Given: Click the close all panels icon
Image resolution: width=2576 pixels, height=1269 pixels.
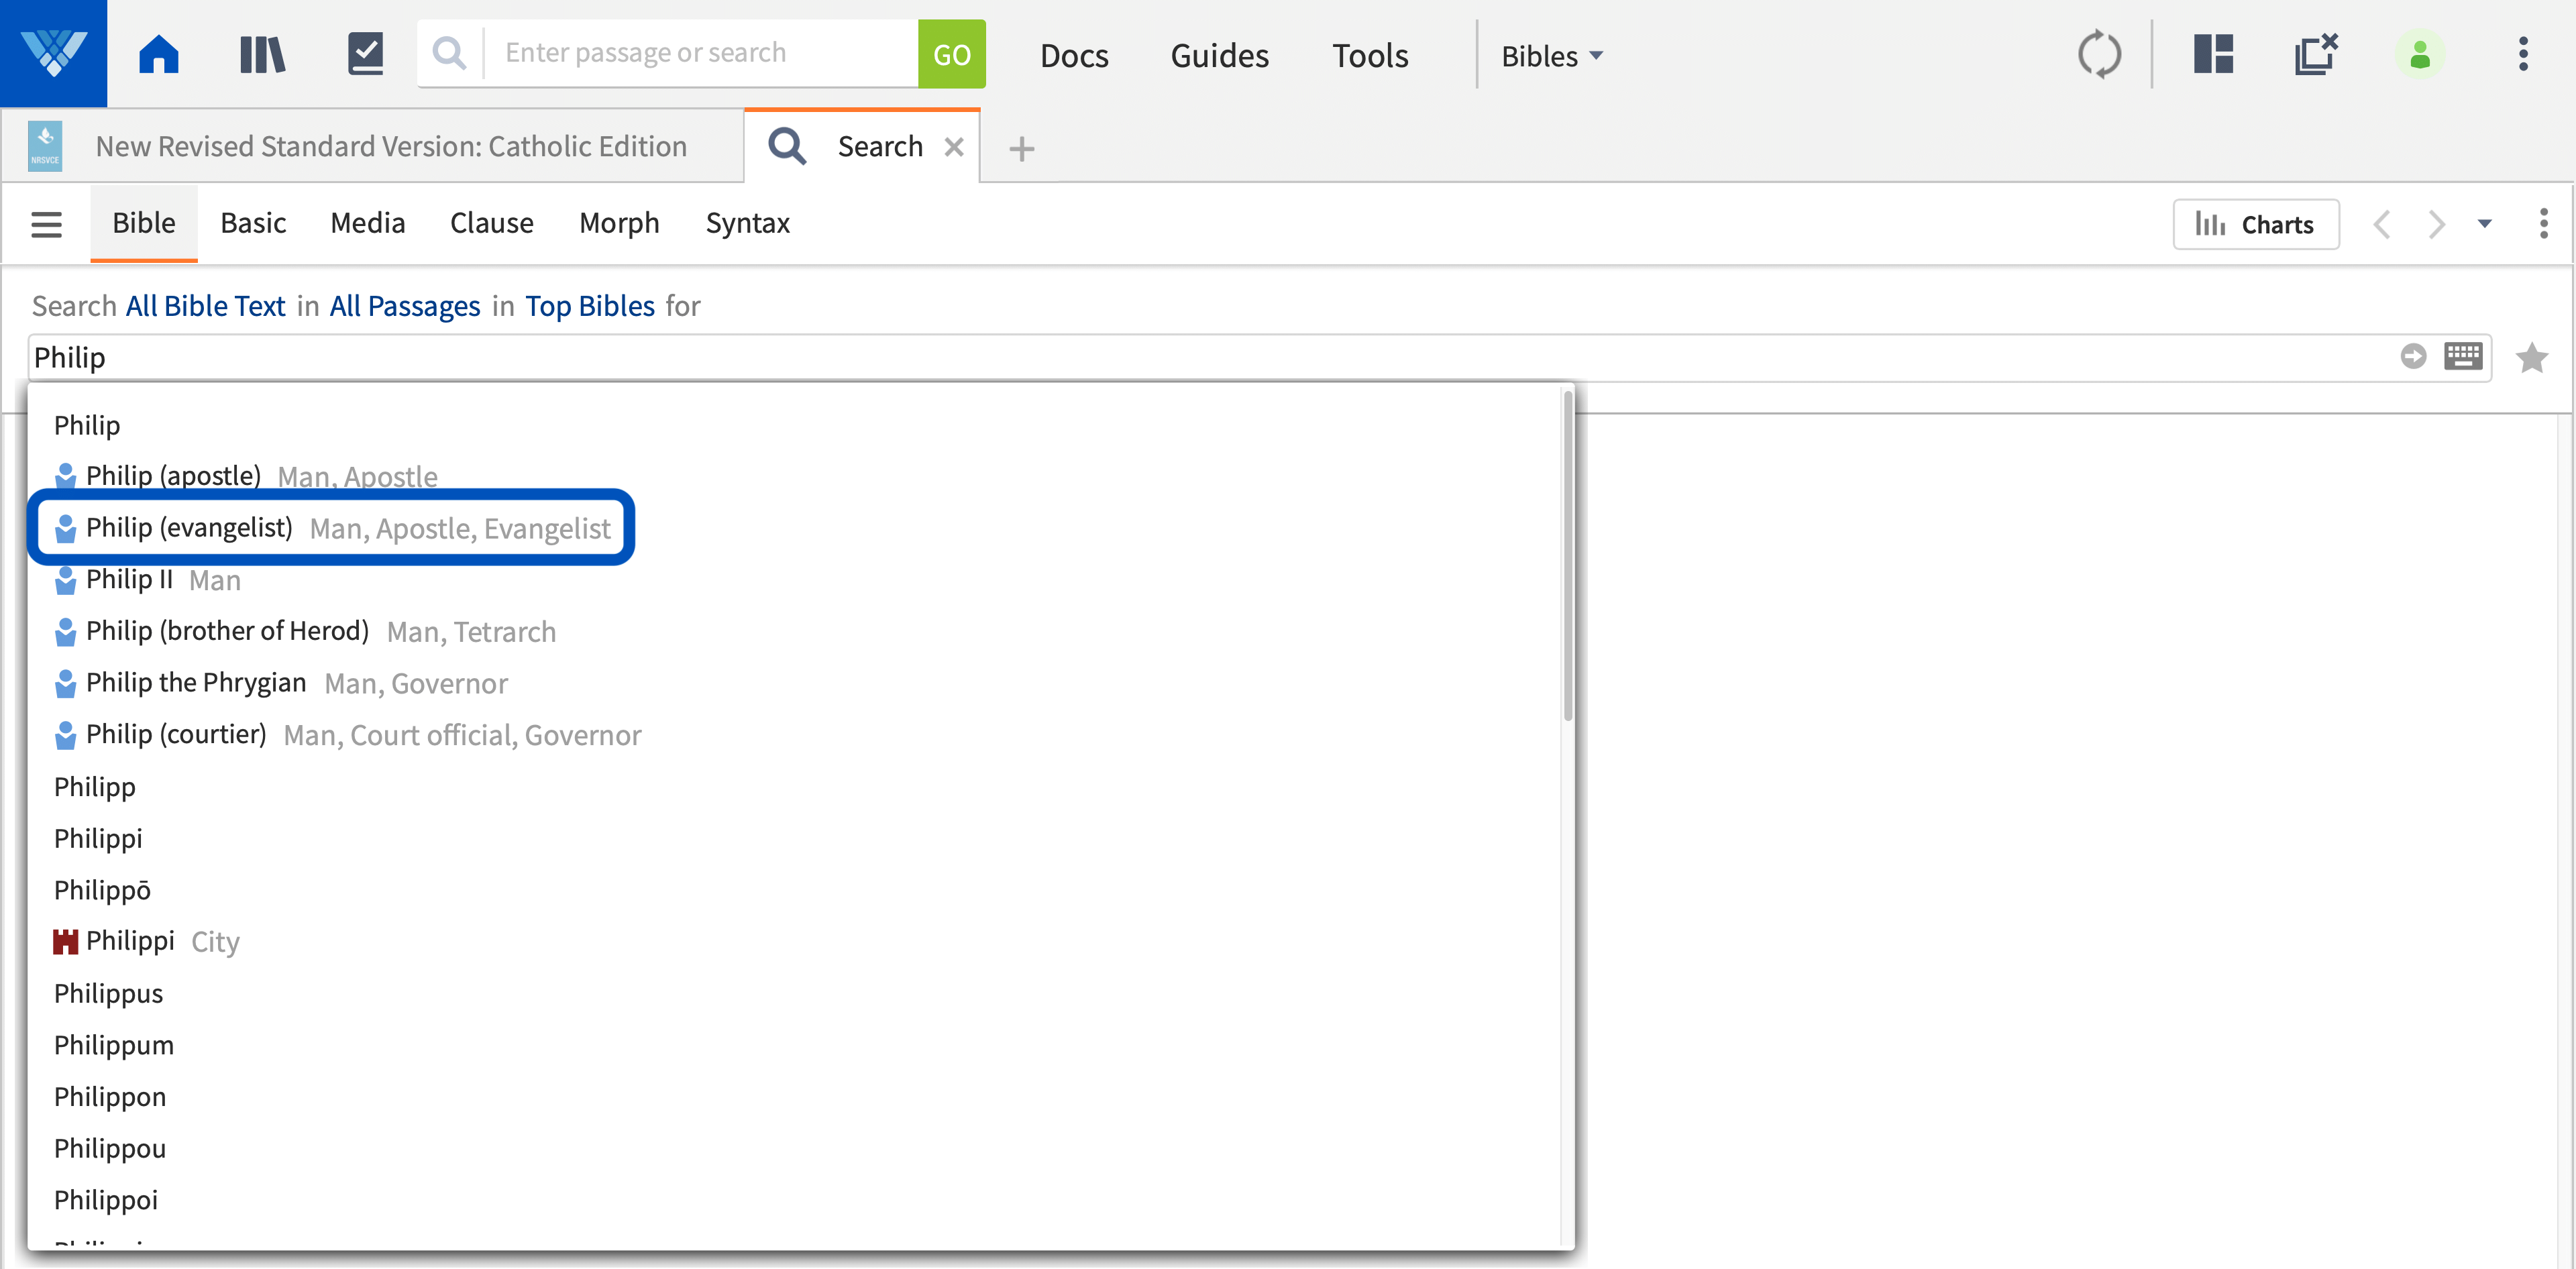Looking at the screenshot, I should [2316, 54].
